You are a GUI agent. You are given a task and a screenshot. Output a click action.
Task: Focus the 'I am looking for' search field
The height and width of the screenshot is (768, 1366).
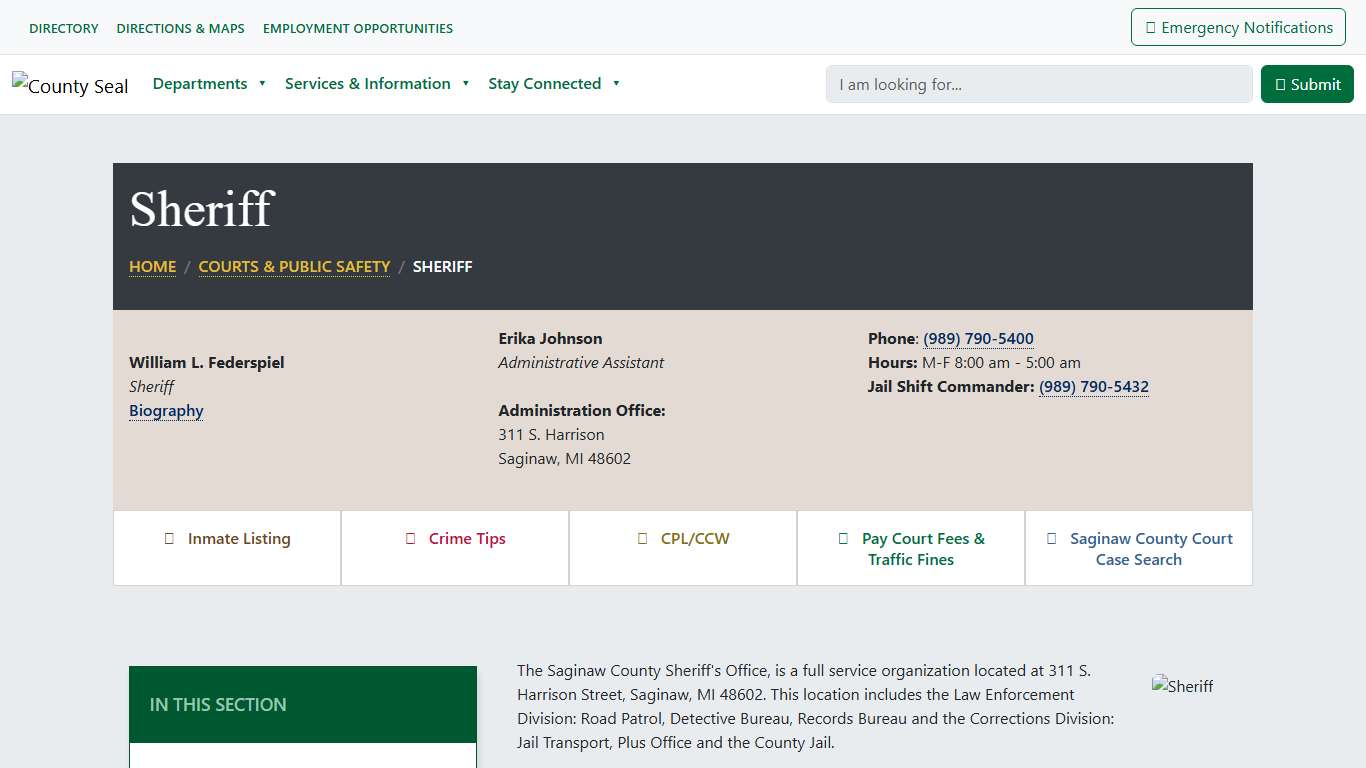coord(1038,85)
